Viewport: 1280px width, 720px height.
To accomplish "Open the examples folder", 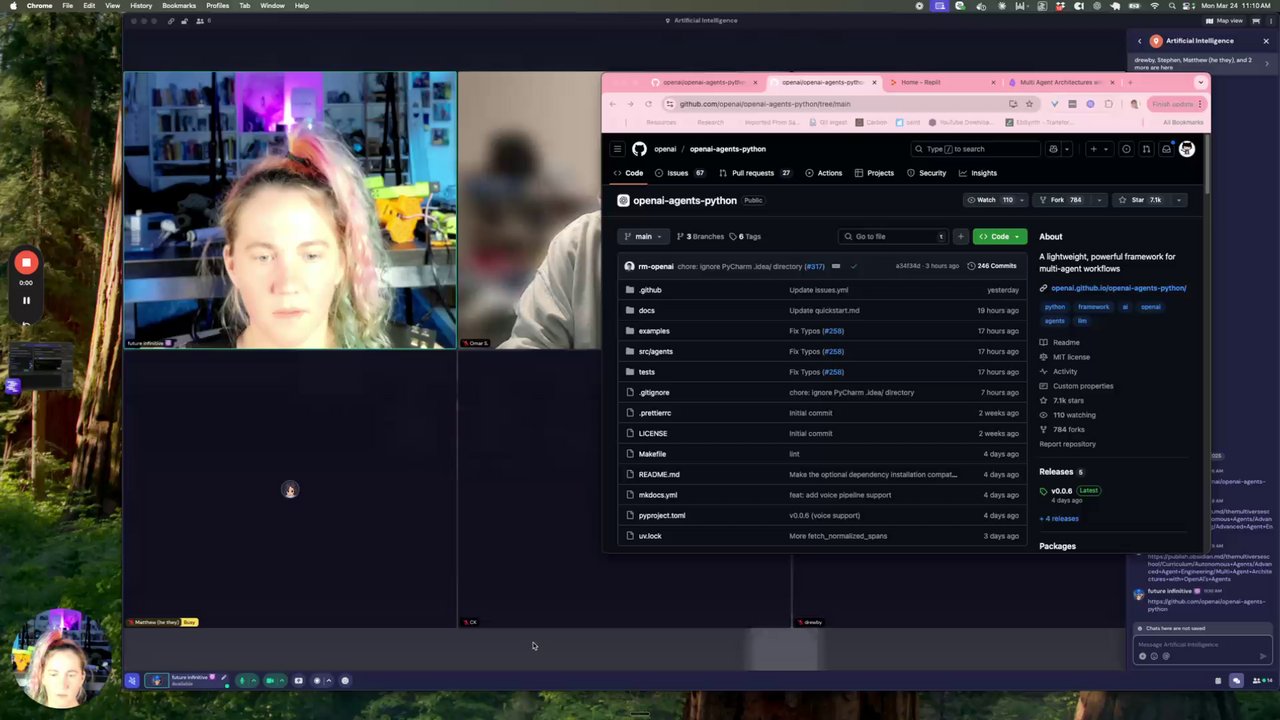I will (x=654, y=331).
